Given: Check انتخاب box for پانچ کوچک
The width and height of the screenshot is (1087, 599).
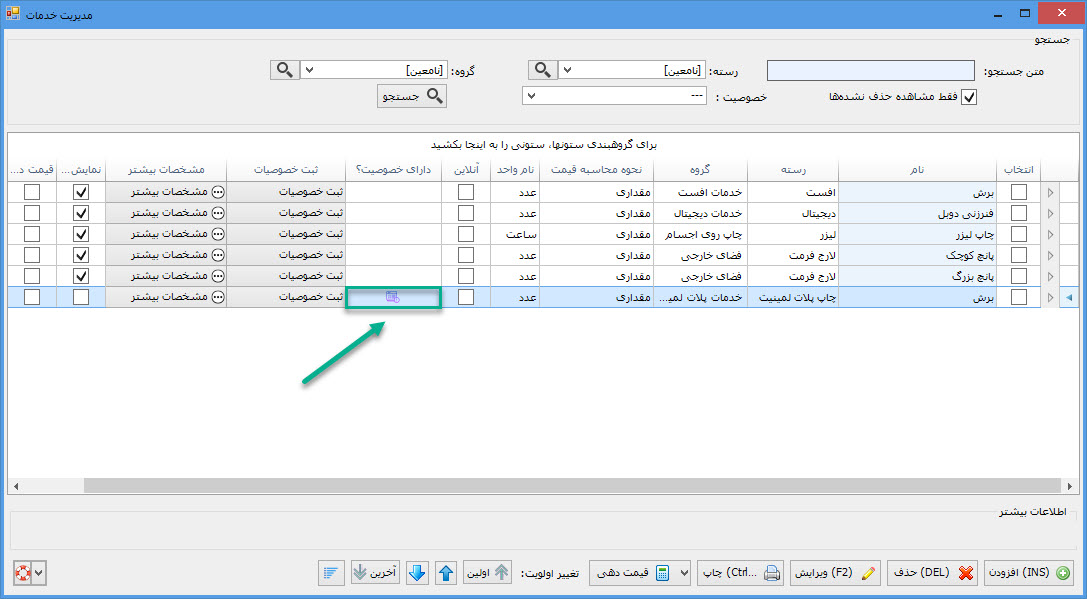Looking at the screenshot, I should click(x=1018, y=255).
